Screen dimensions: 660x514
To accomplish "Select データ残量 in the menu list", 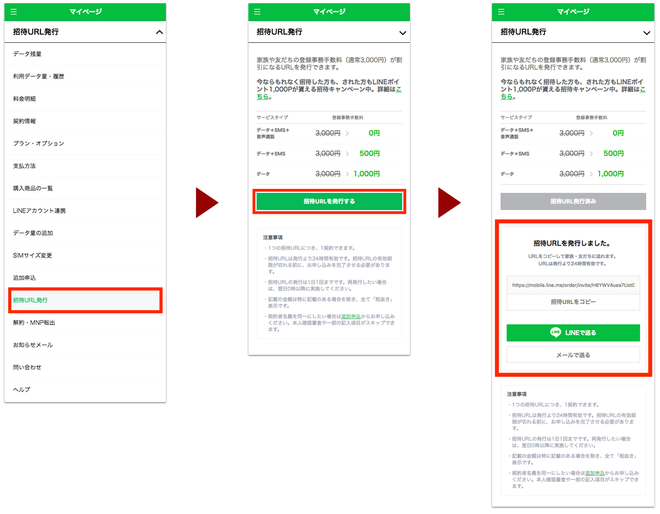I will 85,54.
